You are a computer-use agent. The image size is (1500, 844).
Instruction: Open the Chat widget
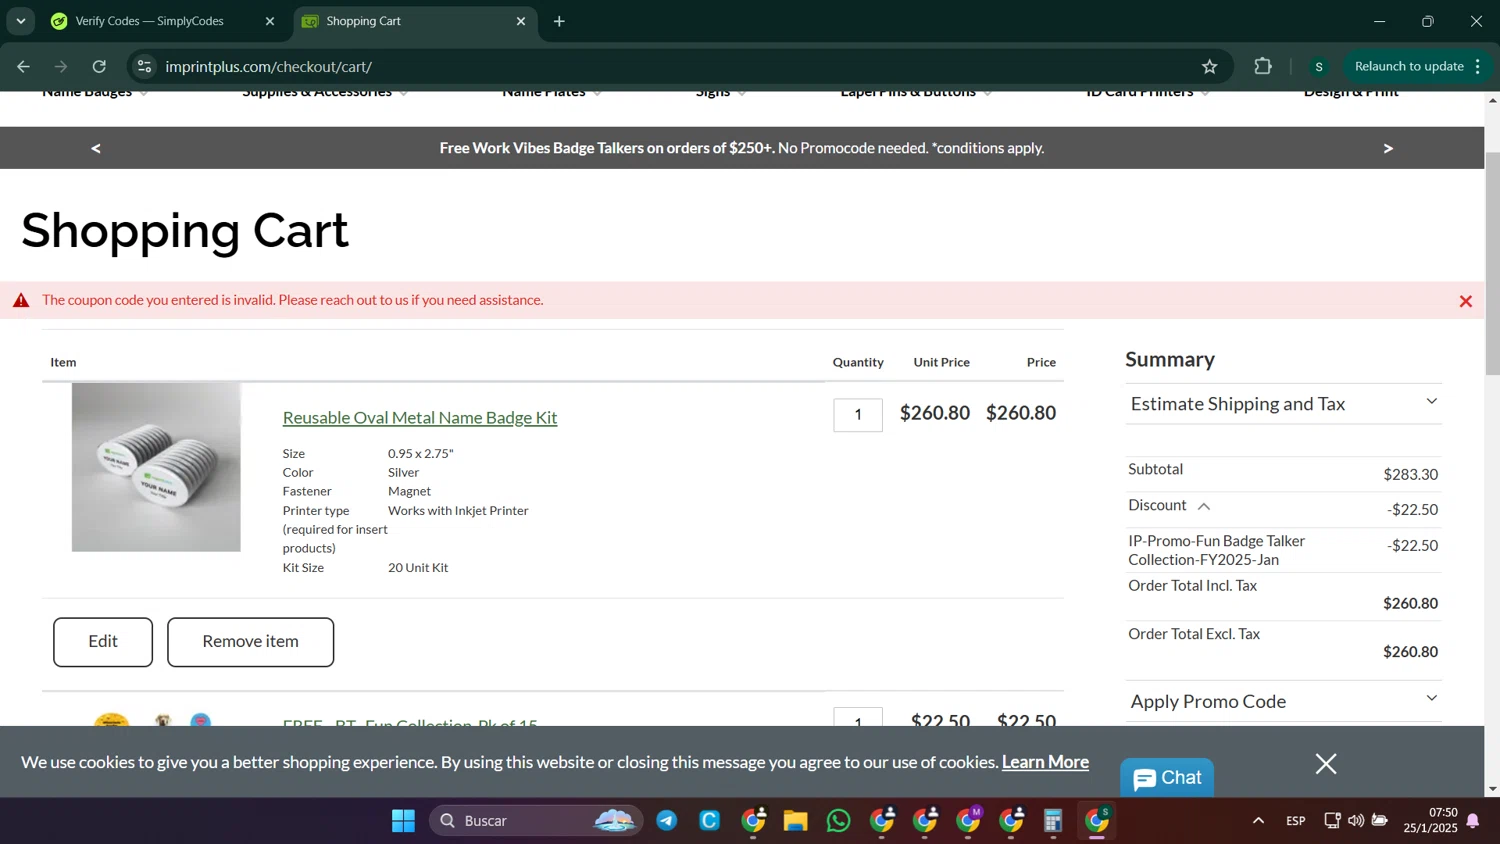[x=1167, y=777]
